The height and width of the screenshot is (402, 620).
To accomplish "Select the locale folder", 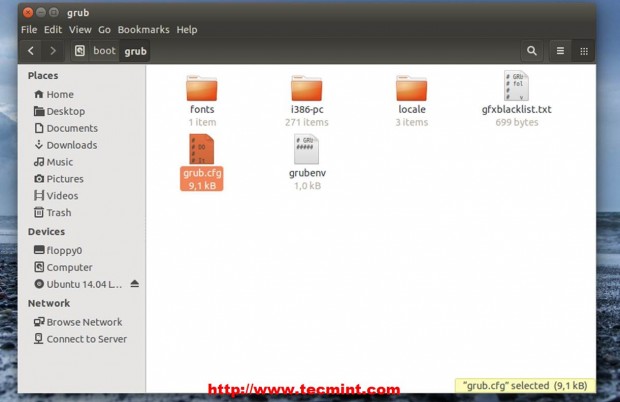I will pos(412,88).
